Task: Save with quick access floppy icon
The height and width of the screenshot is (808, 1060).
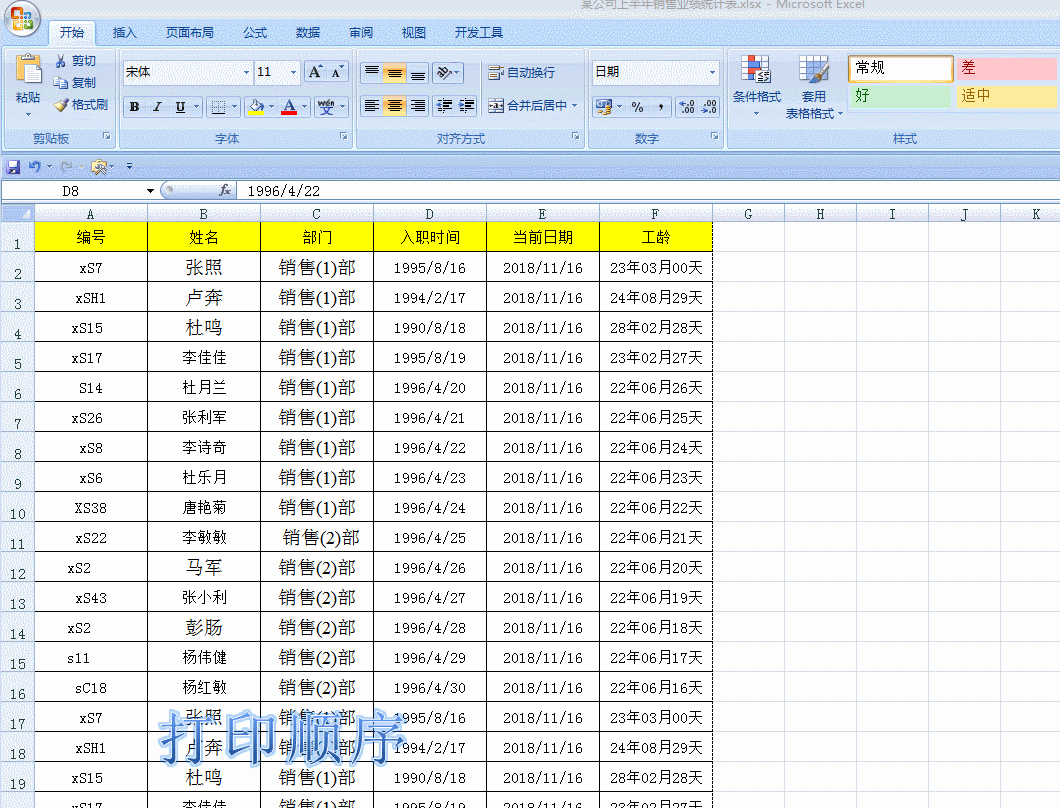Action: click(13, 166)
